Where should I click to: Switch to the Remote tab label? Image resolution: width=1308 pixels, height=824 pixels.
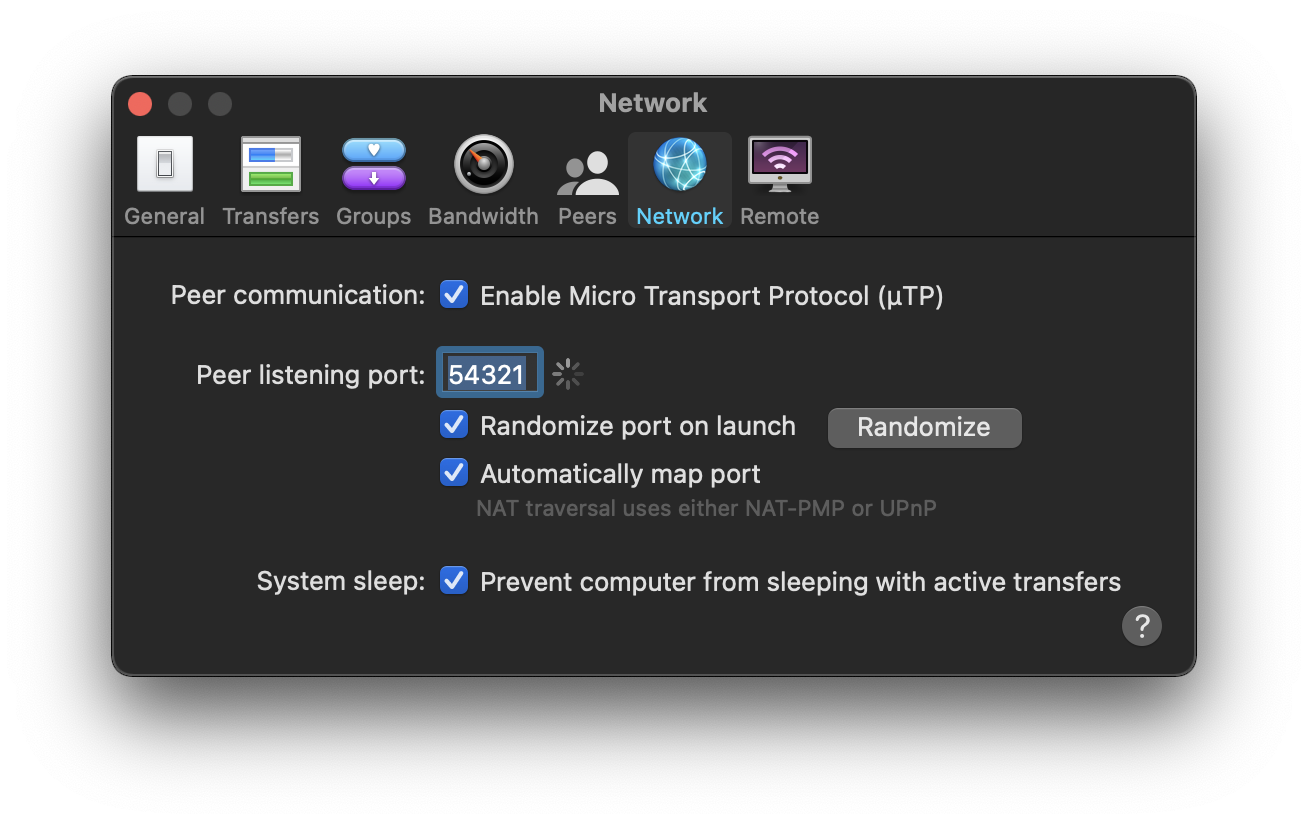click(x=780, y=216)
